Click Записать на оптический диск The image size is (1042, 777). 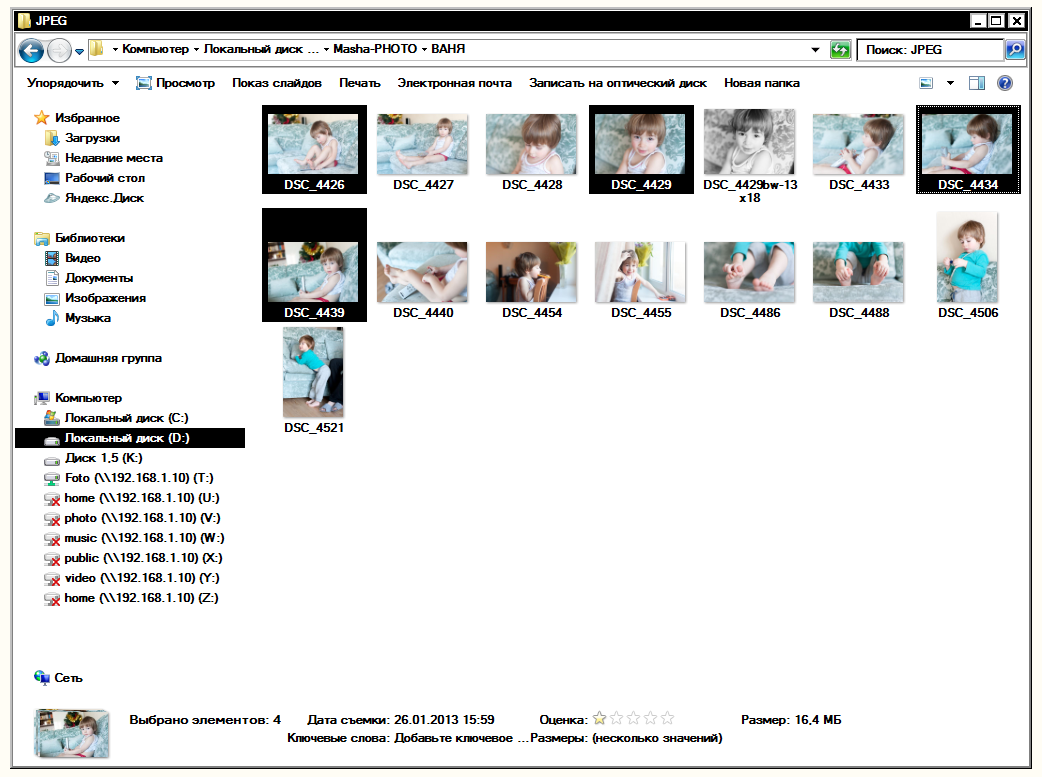pyautogui.click(x=617, y=84)
